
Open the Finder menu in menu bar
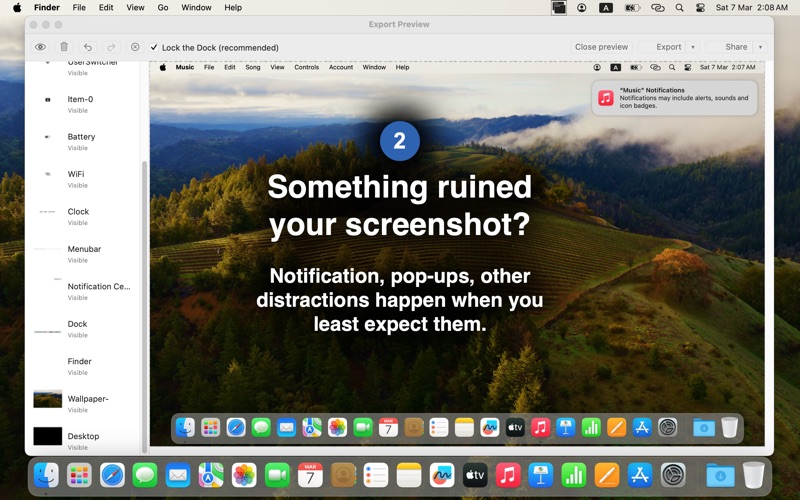(x=46, y=8)
